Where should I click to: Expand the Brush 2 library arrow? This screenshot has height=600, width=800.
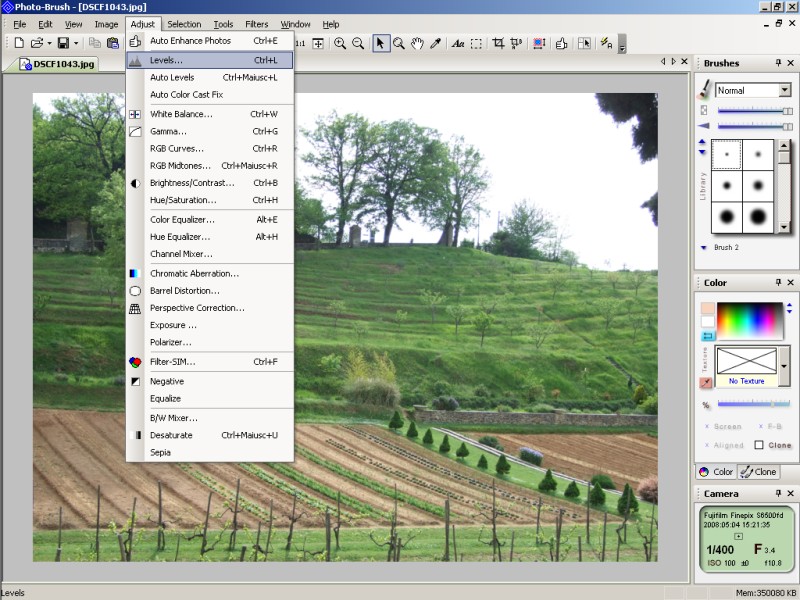pos(704,247)
